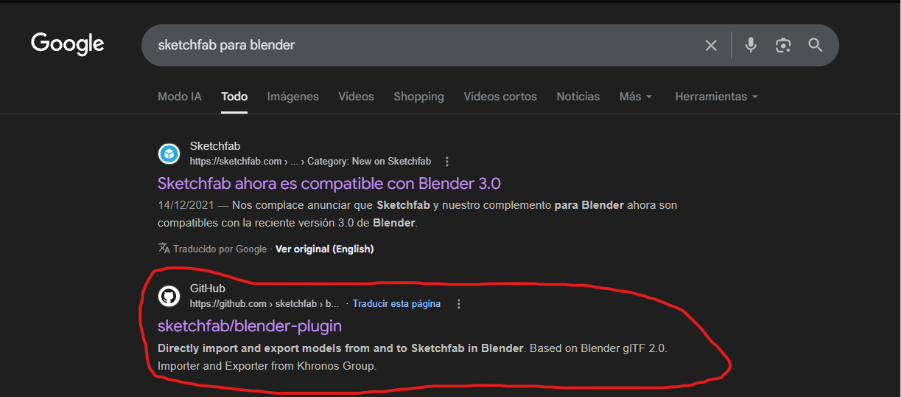Click the GitHub site name text
The width and height of the screenshot is (901, 397).
click(x=207, y=288)
